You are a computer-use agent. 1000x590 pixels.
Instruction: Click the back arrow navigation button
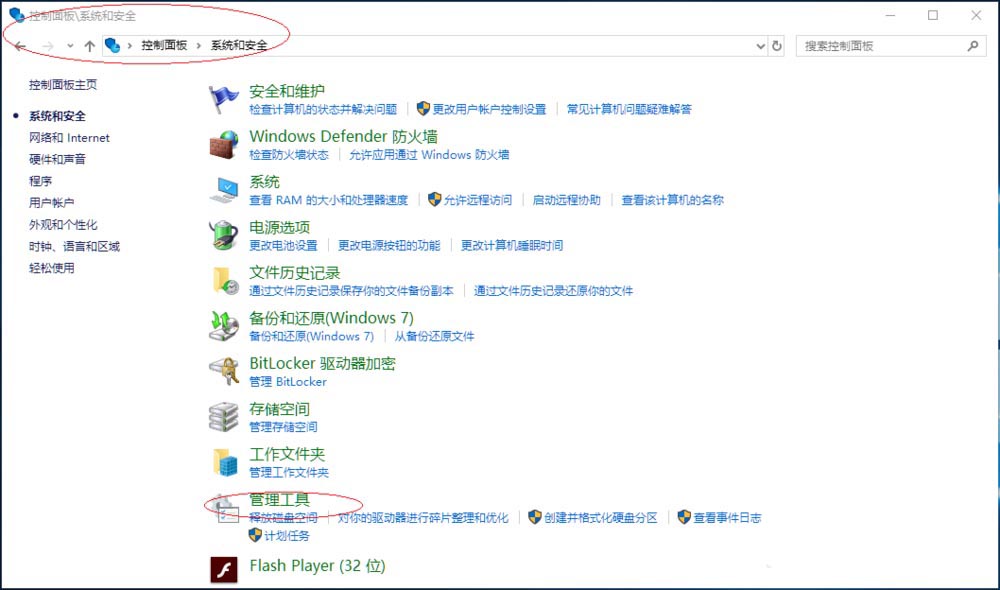point(20,46)
